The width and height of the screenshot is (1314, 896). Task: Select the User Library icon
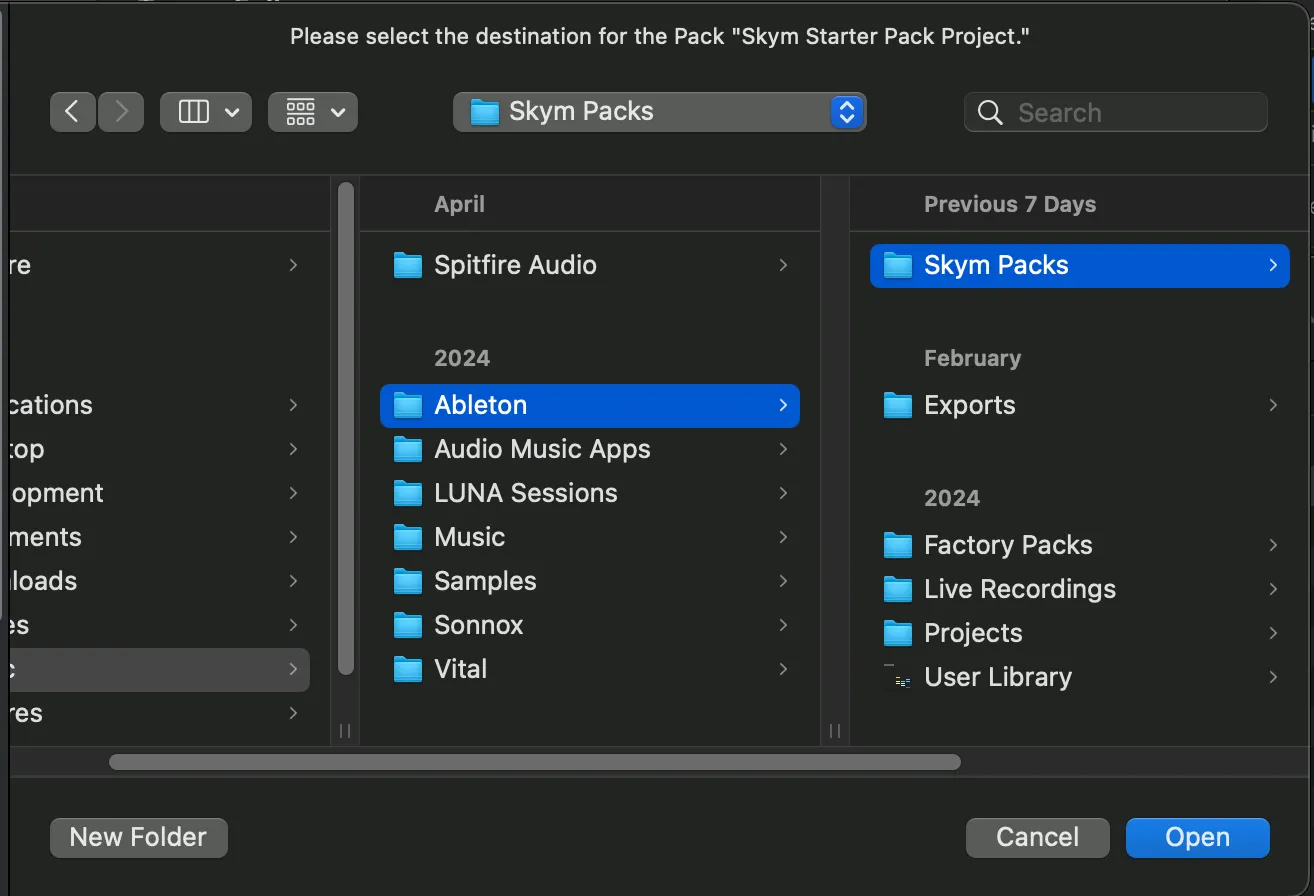[x=898, y=677]
